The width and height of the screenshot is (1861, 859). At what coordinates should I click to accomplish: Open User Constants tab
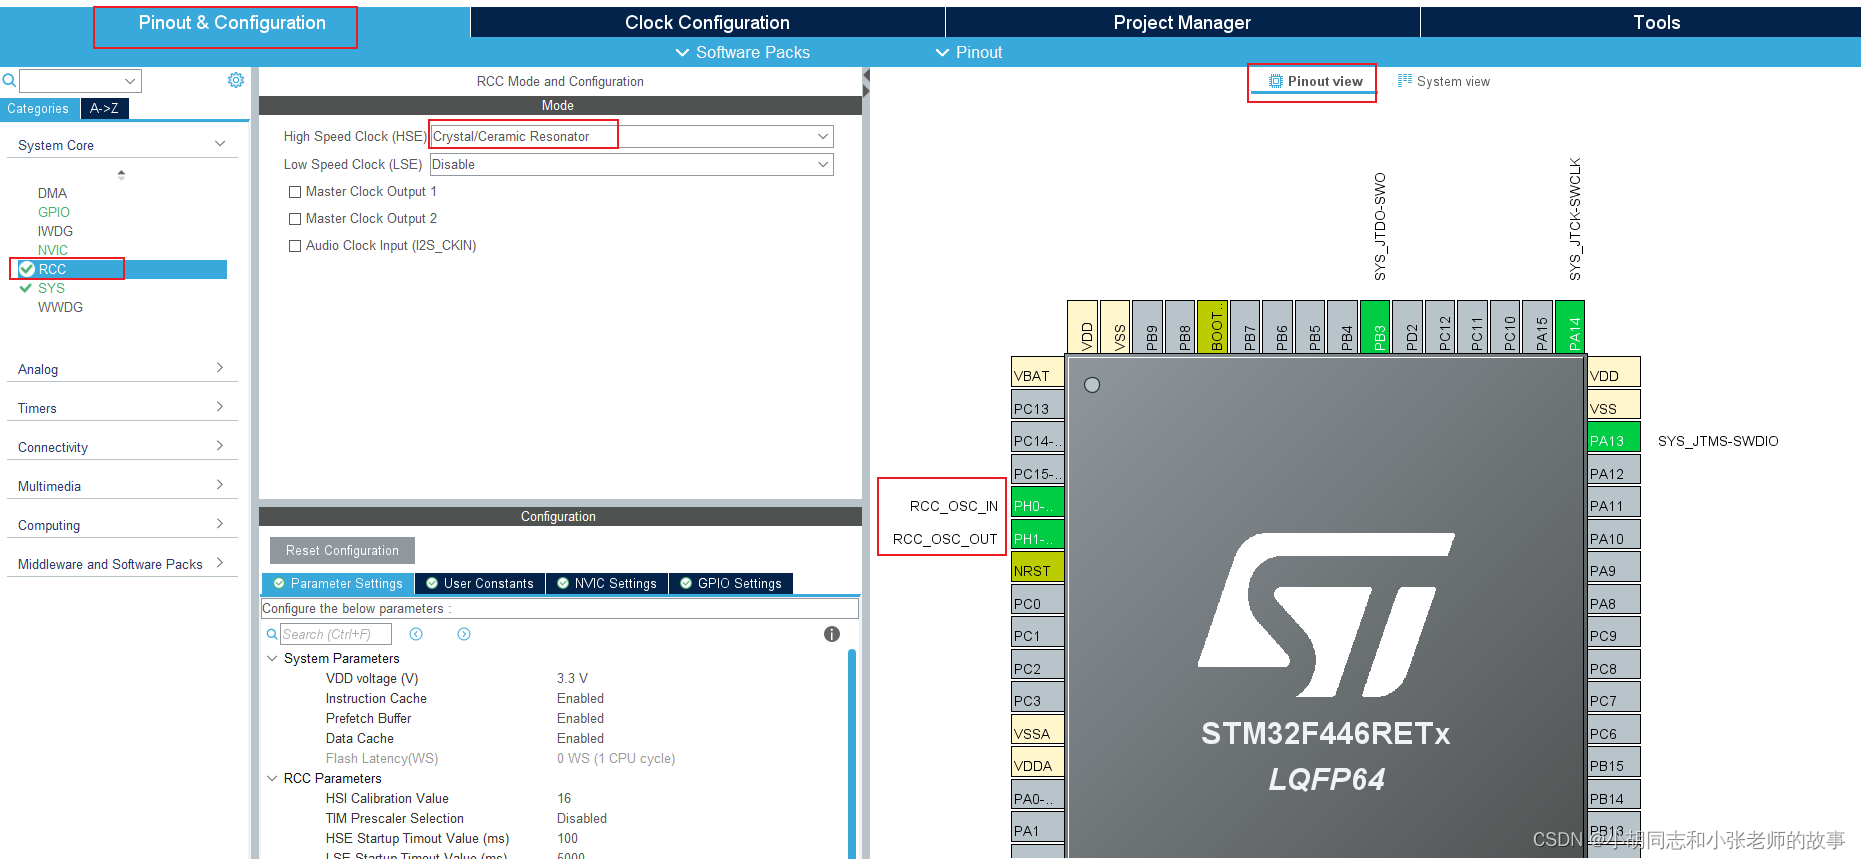(480, 583)
